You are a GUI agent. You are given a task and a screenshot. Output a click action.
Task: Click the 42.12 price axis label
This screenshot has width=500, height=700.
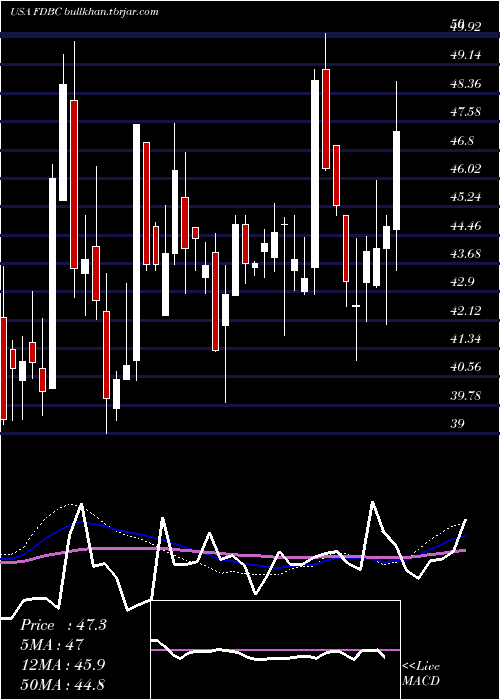466,311
